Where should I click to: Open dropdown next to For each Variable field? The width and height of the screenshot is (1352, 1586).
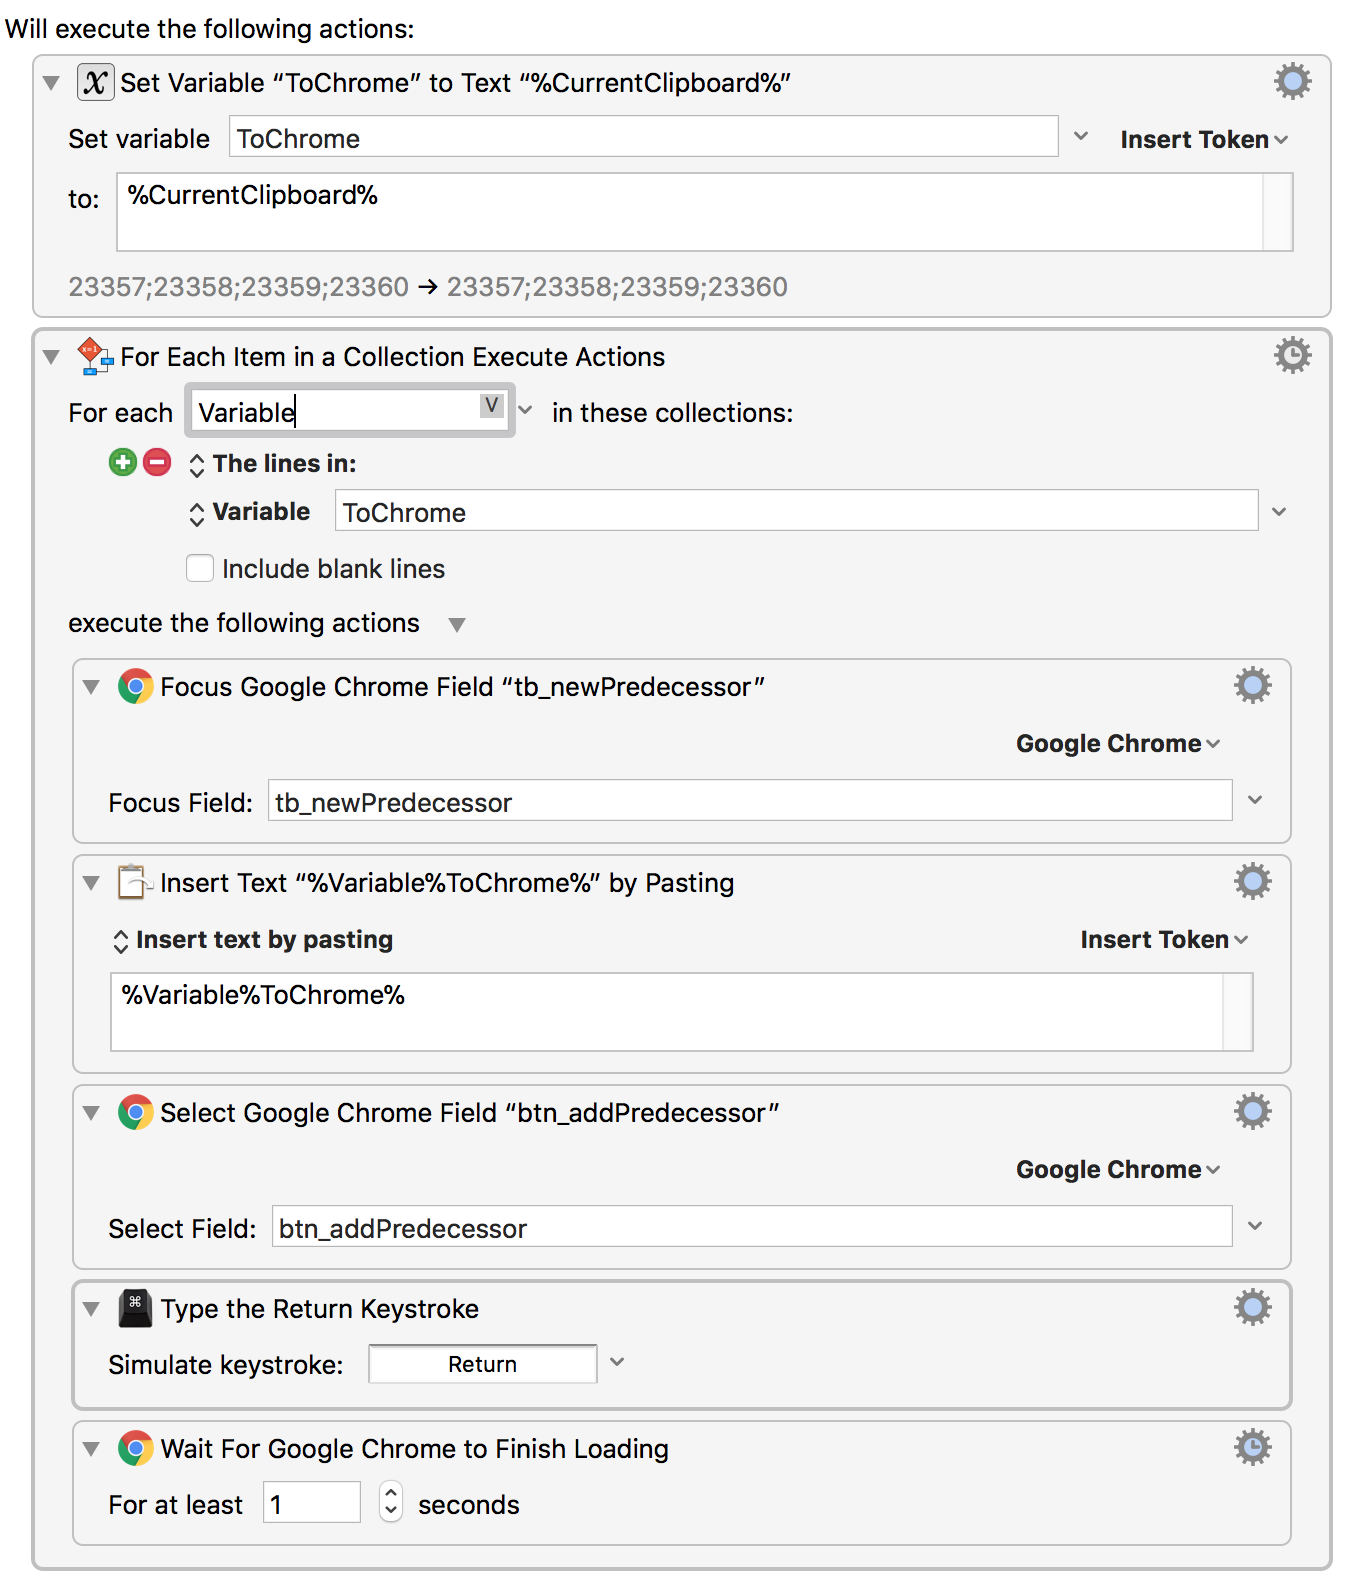(x=525, y=410)
